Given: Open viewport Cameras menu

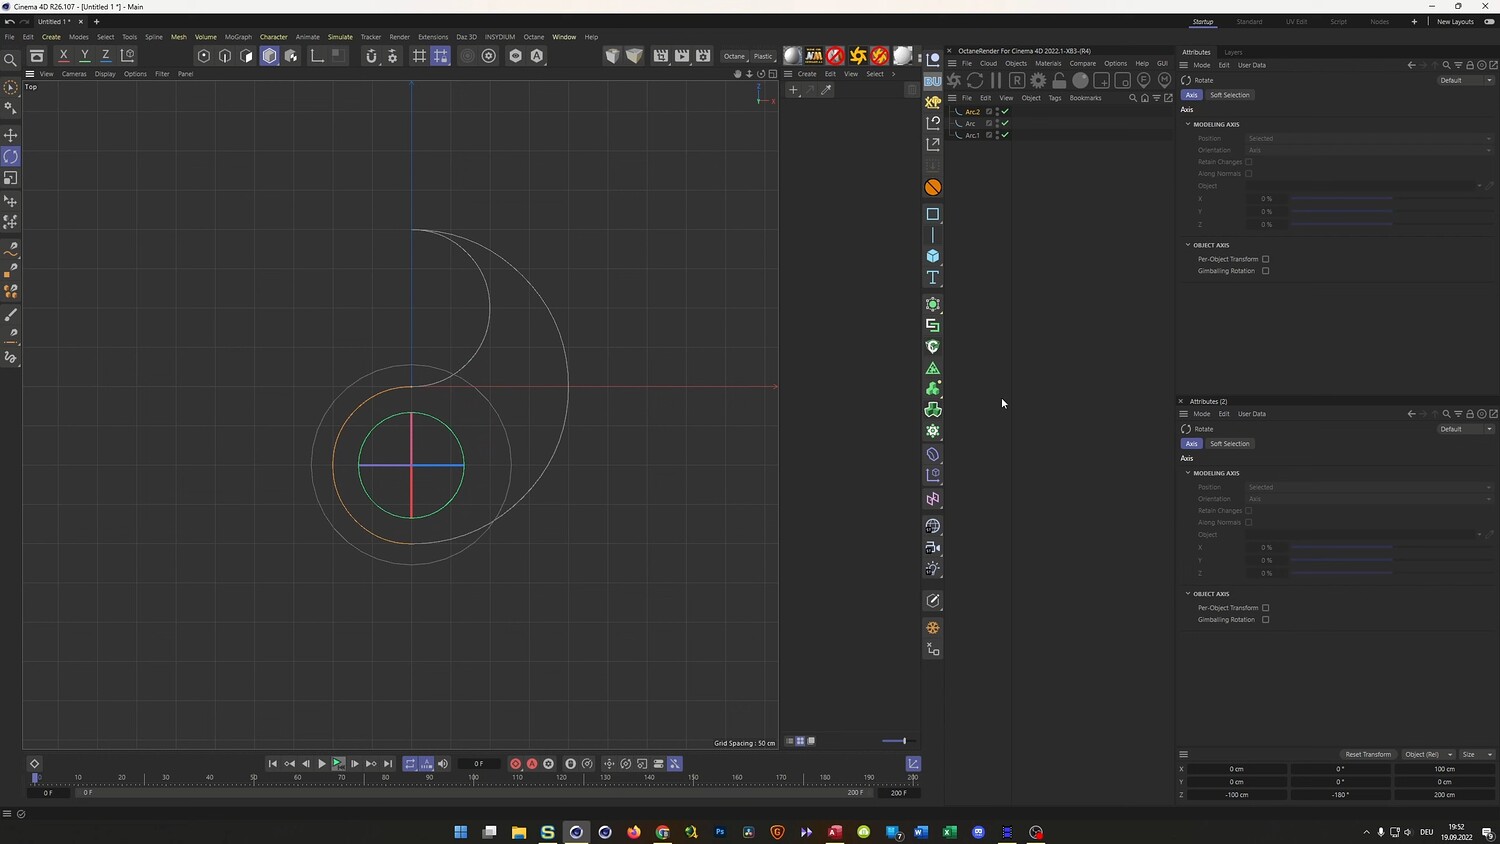Looking at the screenshot, I should [x=74, y=74].
